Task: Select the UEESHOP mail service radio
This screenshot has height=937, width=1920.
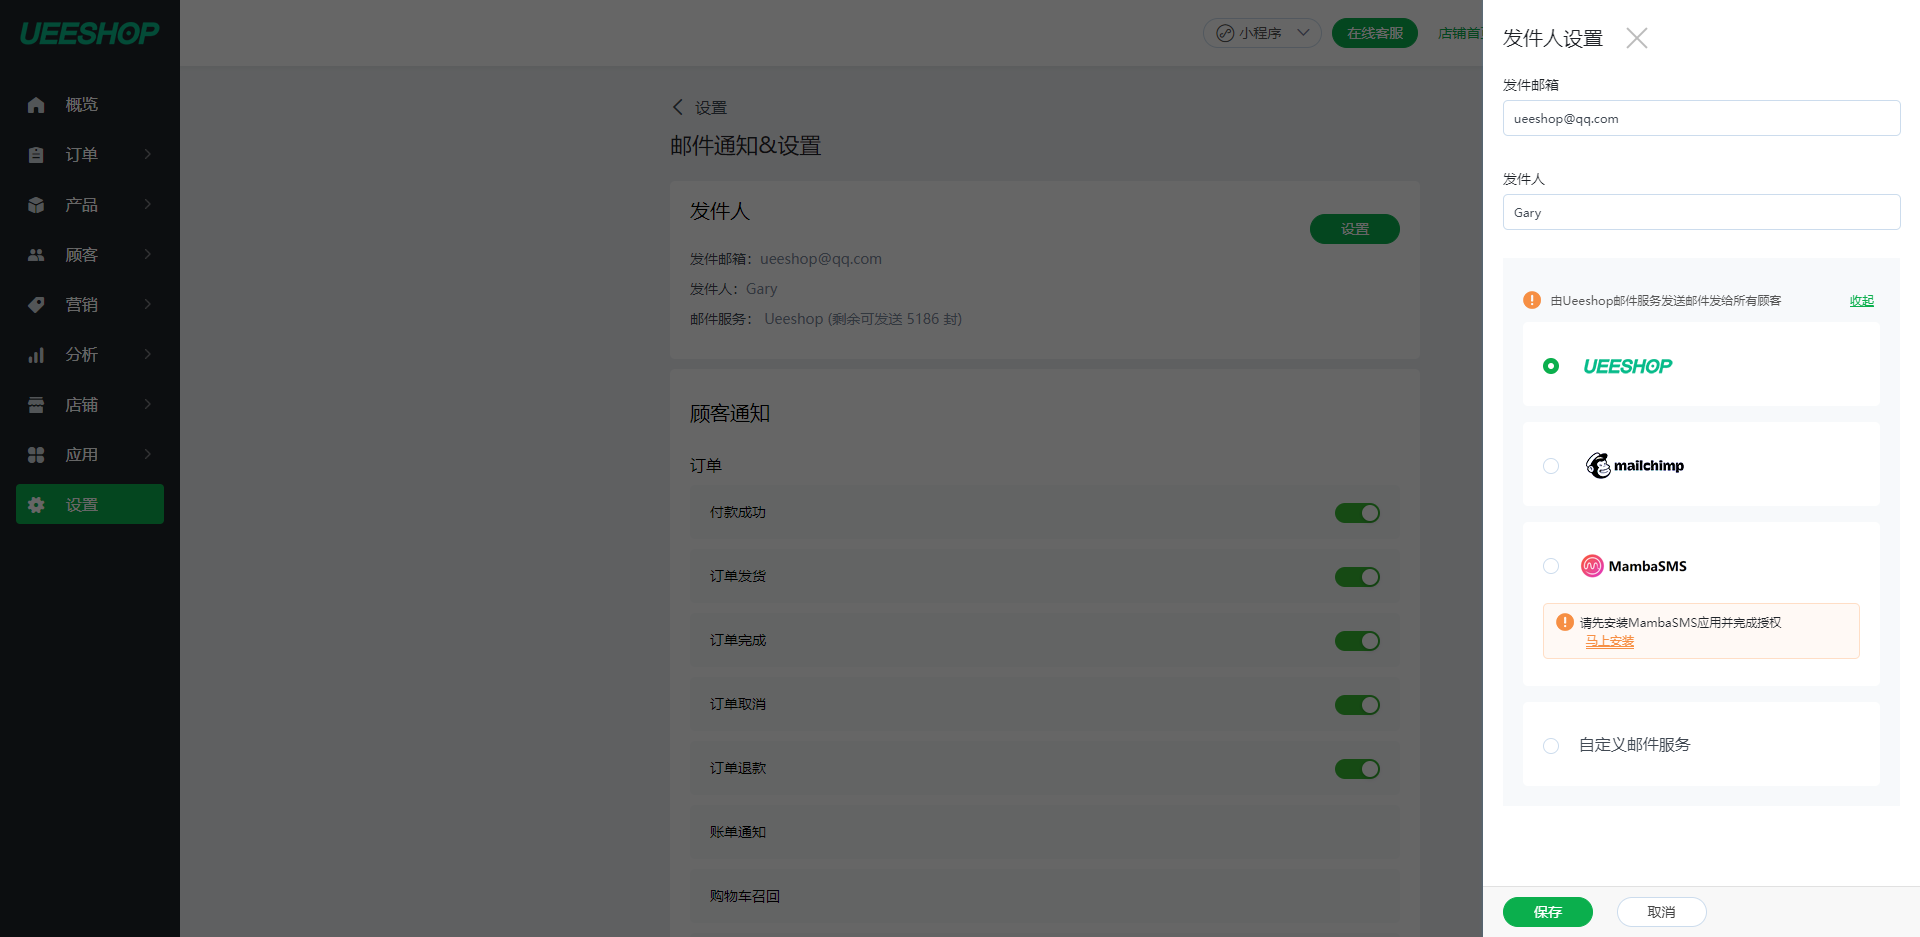Action: (x=1551, y=366)
